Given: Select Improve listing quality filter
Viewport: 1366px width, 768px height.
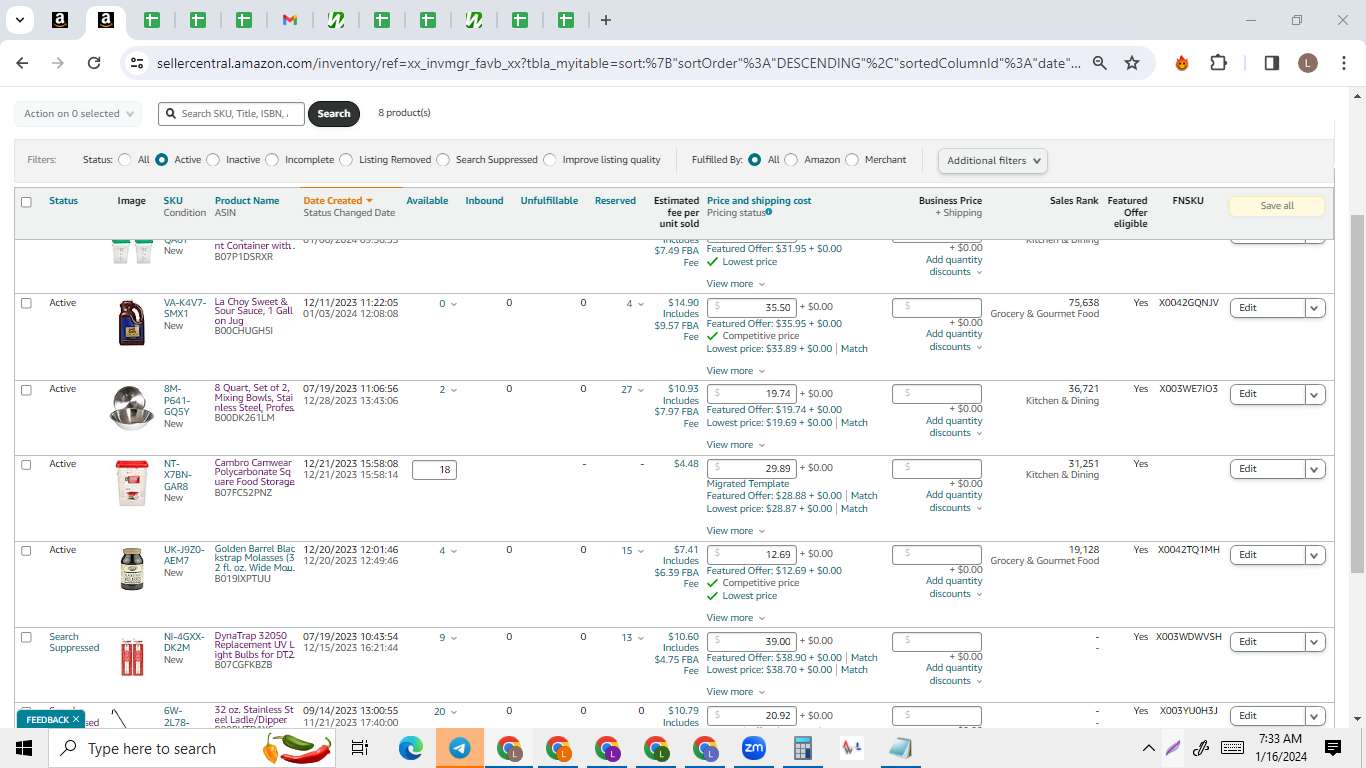Looking at the screenshot, I should click(550, 160).
